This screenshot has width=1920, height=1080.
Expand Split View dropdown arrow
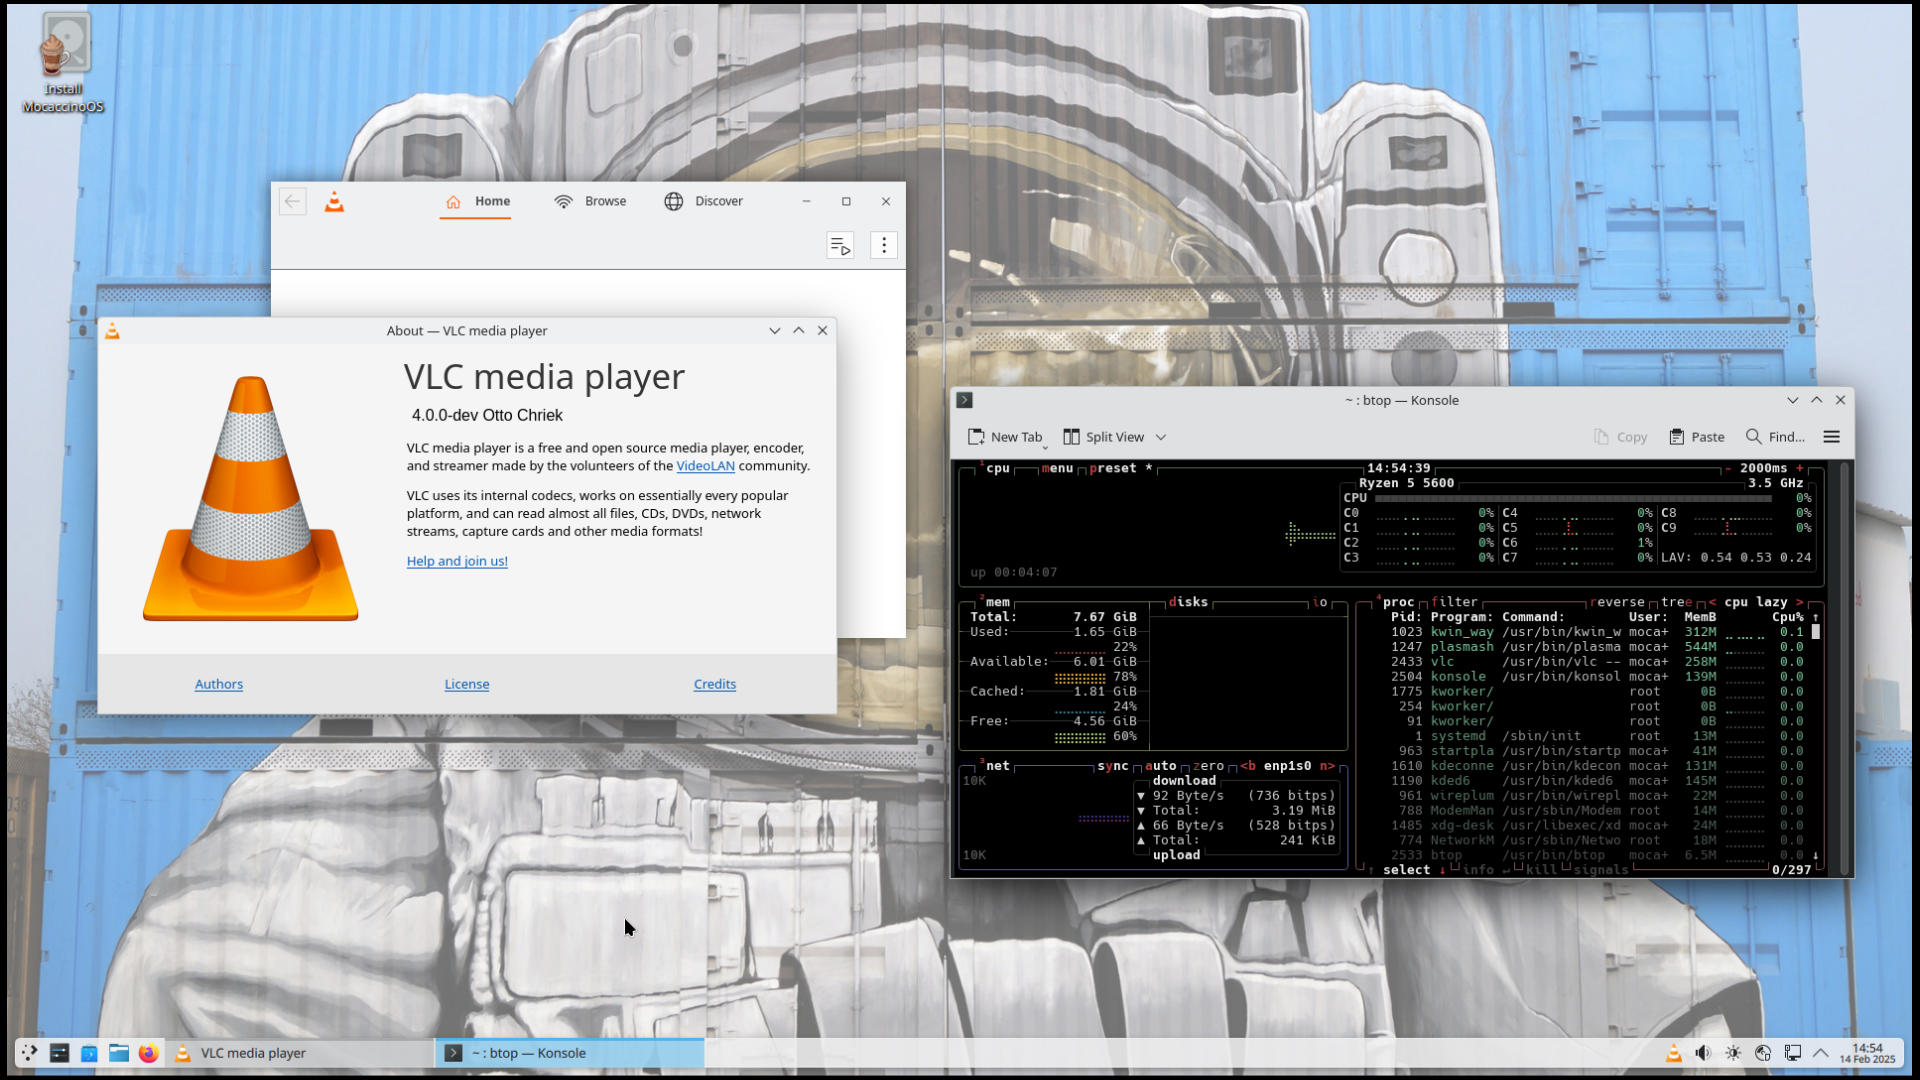pos(1161,437)
